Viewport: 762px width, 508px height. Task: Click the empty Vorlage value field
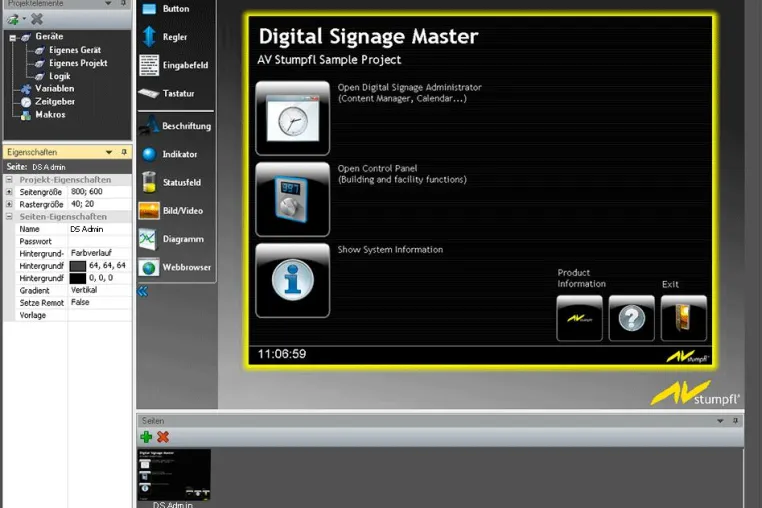point(100,315)
